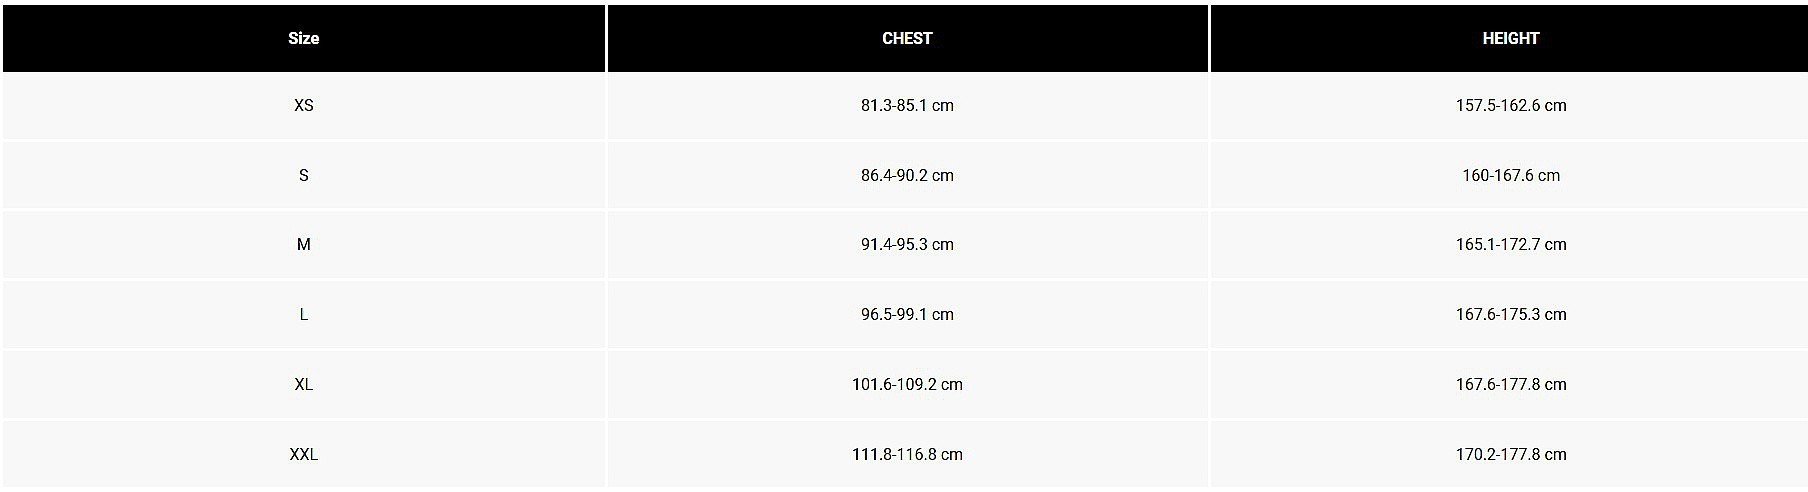Viewport: 1808px width, 492px height.
Task: Select the S size cell
Action: click(304, 175)
